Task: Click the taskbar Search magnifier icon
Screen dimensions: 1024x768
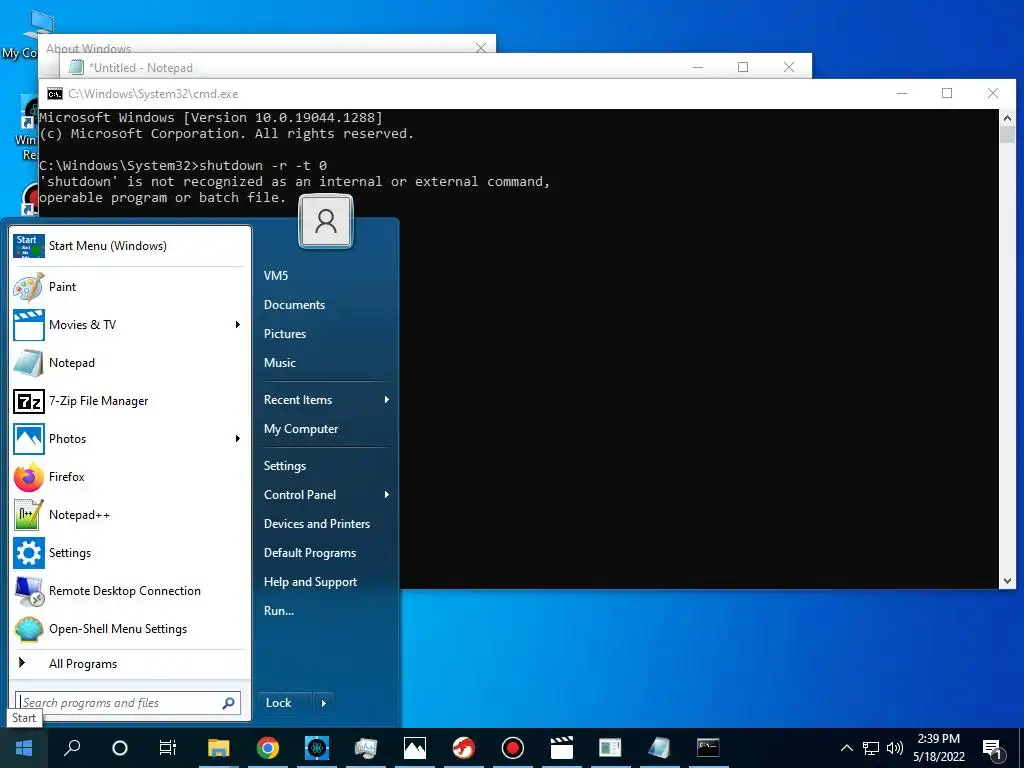Action: pos(72,748)
